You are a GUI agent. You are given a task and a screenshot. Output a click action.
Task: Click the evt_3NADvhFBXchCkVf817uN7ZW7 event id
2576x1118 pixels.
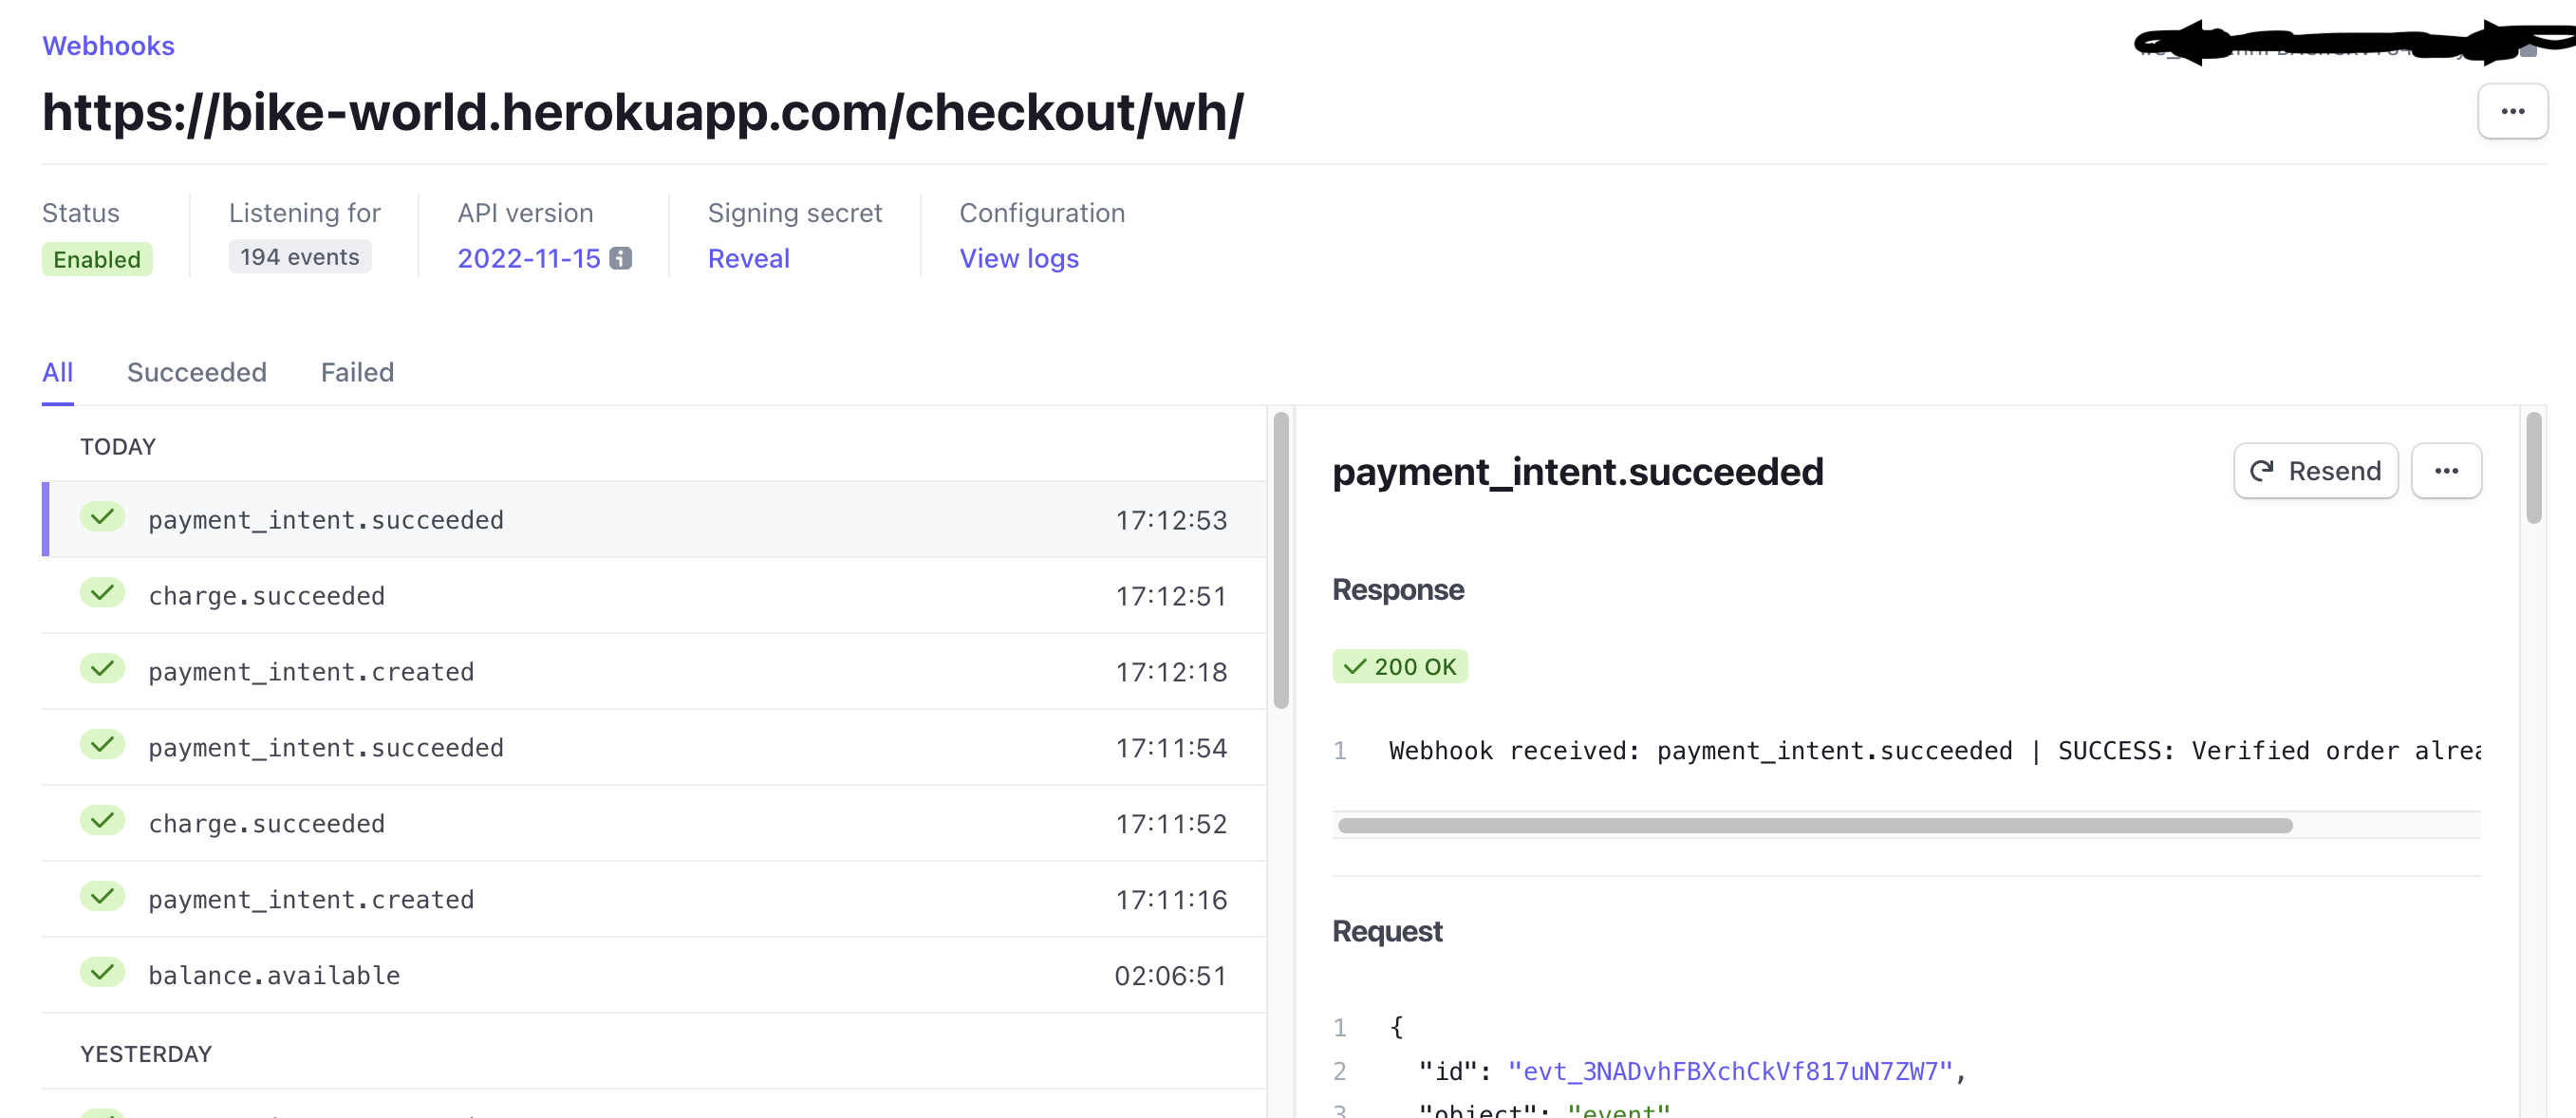coord(1730,1071)
